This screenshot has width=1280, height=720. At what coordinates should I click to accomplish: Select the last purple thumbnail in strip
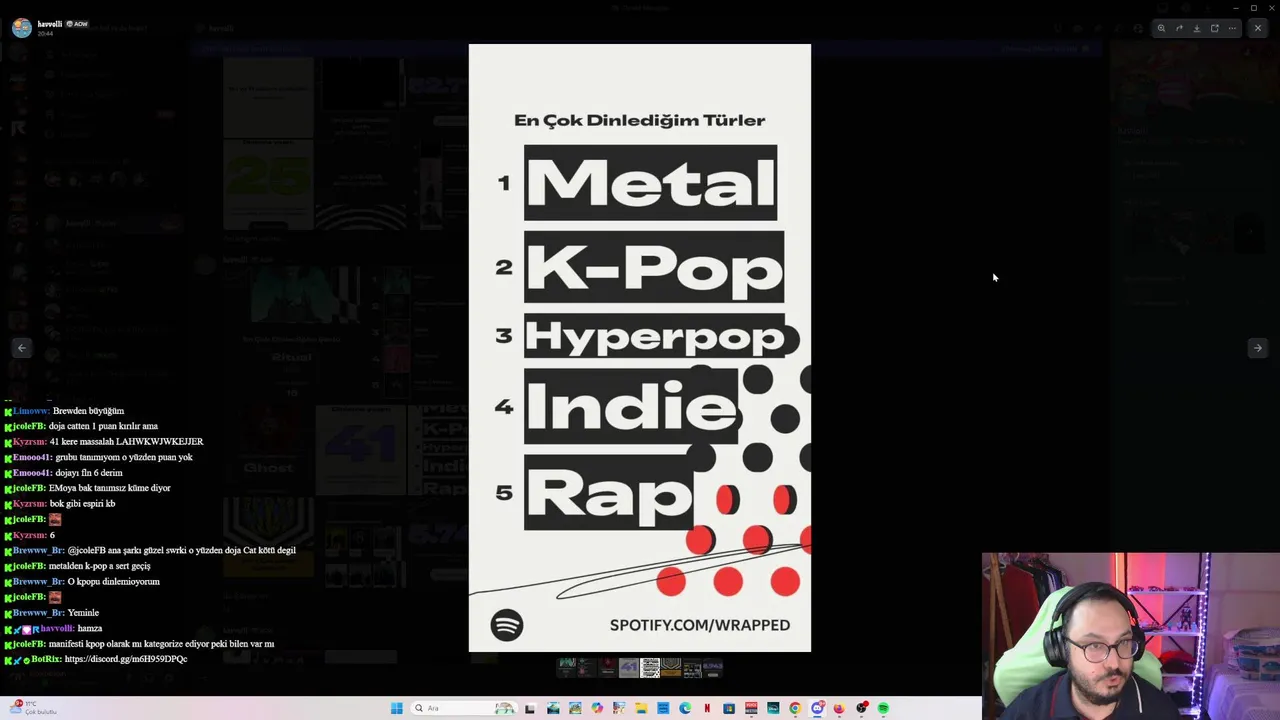point(713,668)
